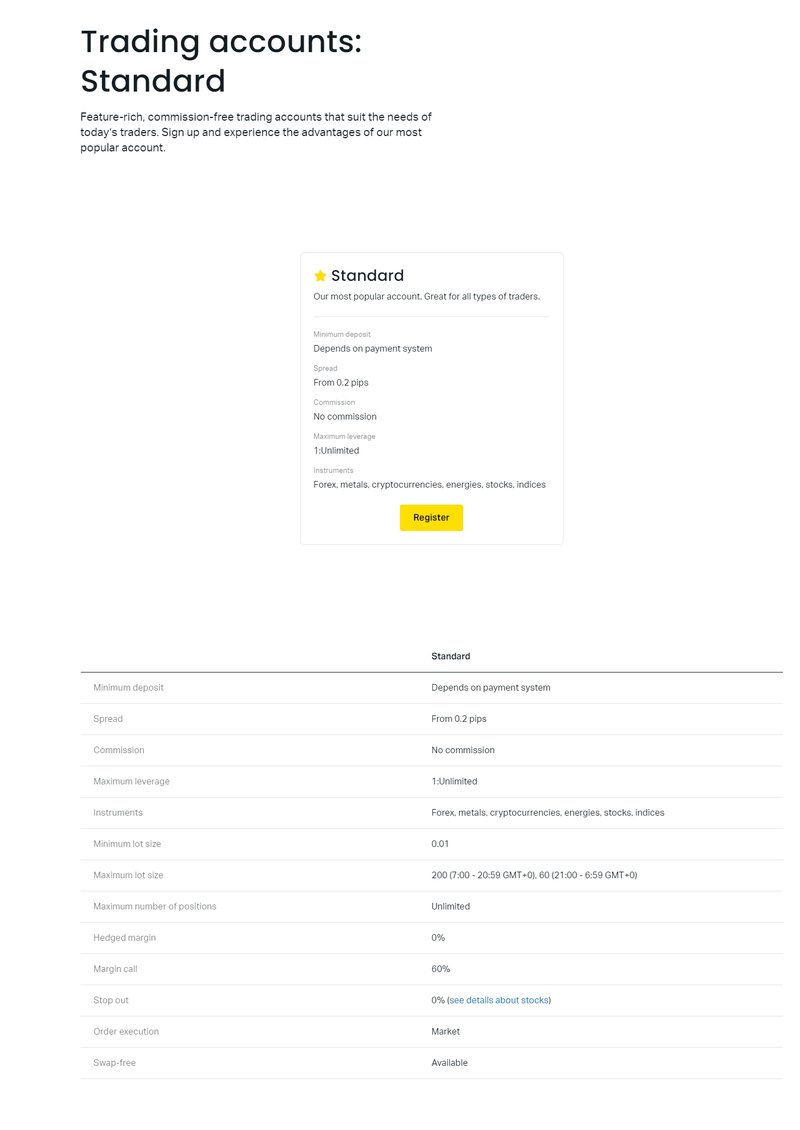Open the 'see details about stocks' link
Image resolution: width=800 pixels, height=1130 pixels.
click(499, 1000)
